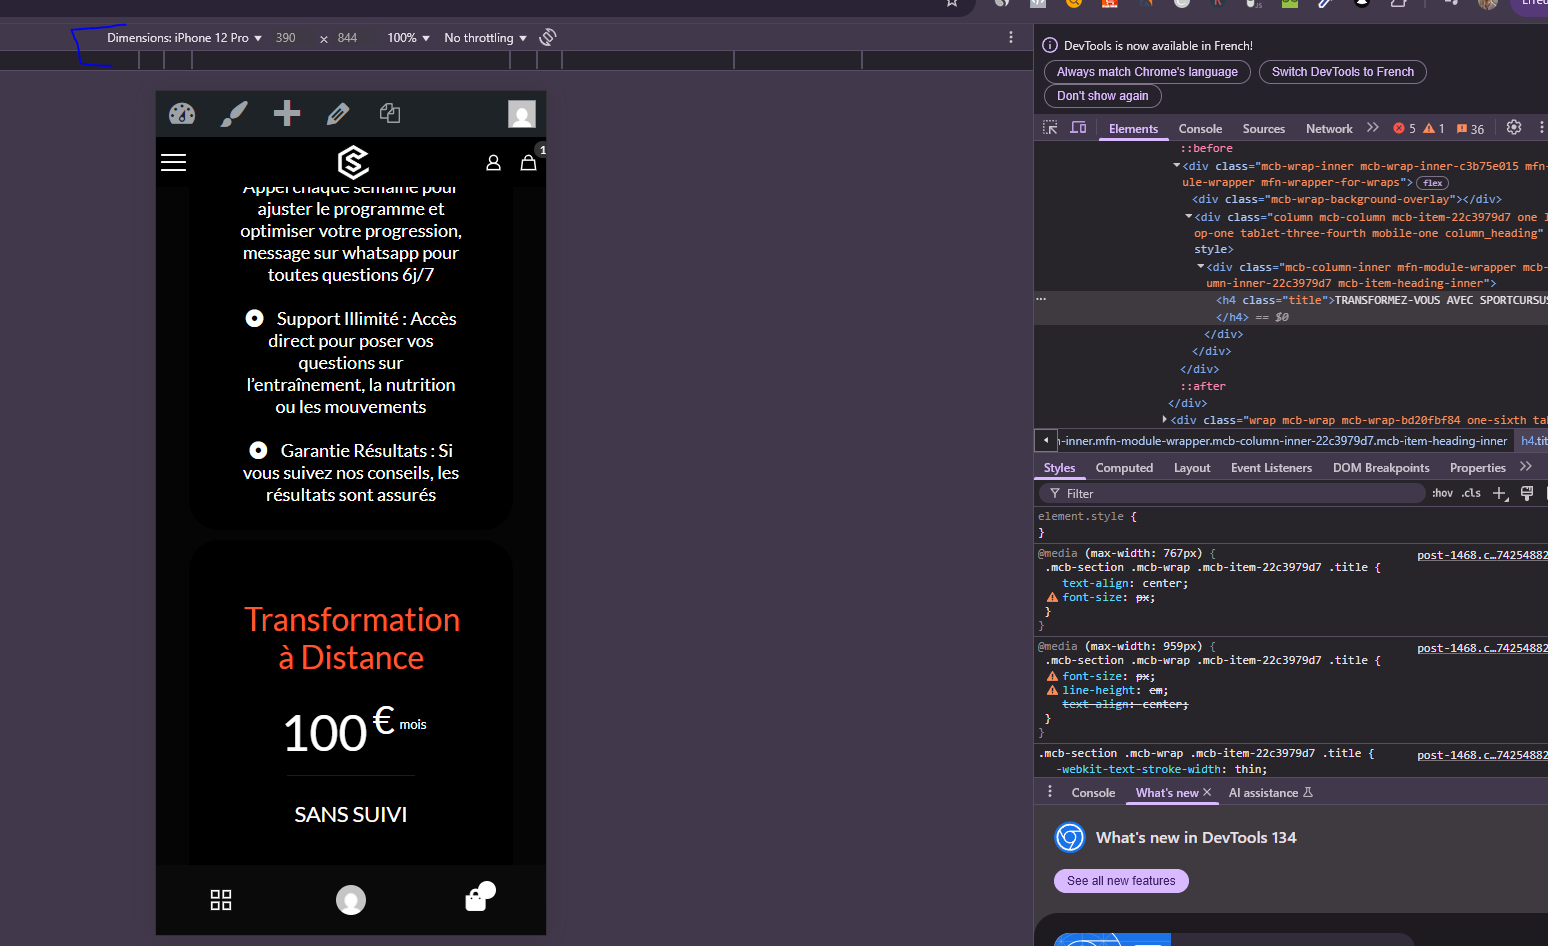Toggle the .cls classes panel
Viewport: 1548px width, 946px height.
click(1471, 493)
